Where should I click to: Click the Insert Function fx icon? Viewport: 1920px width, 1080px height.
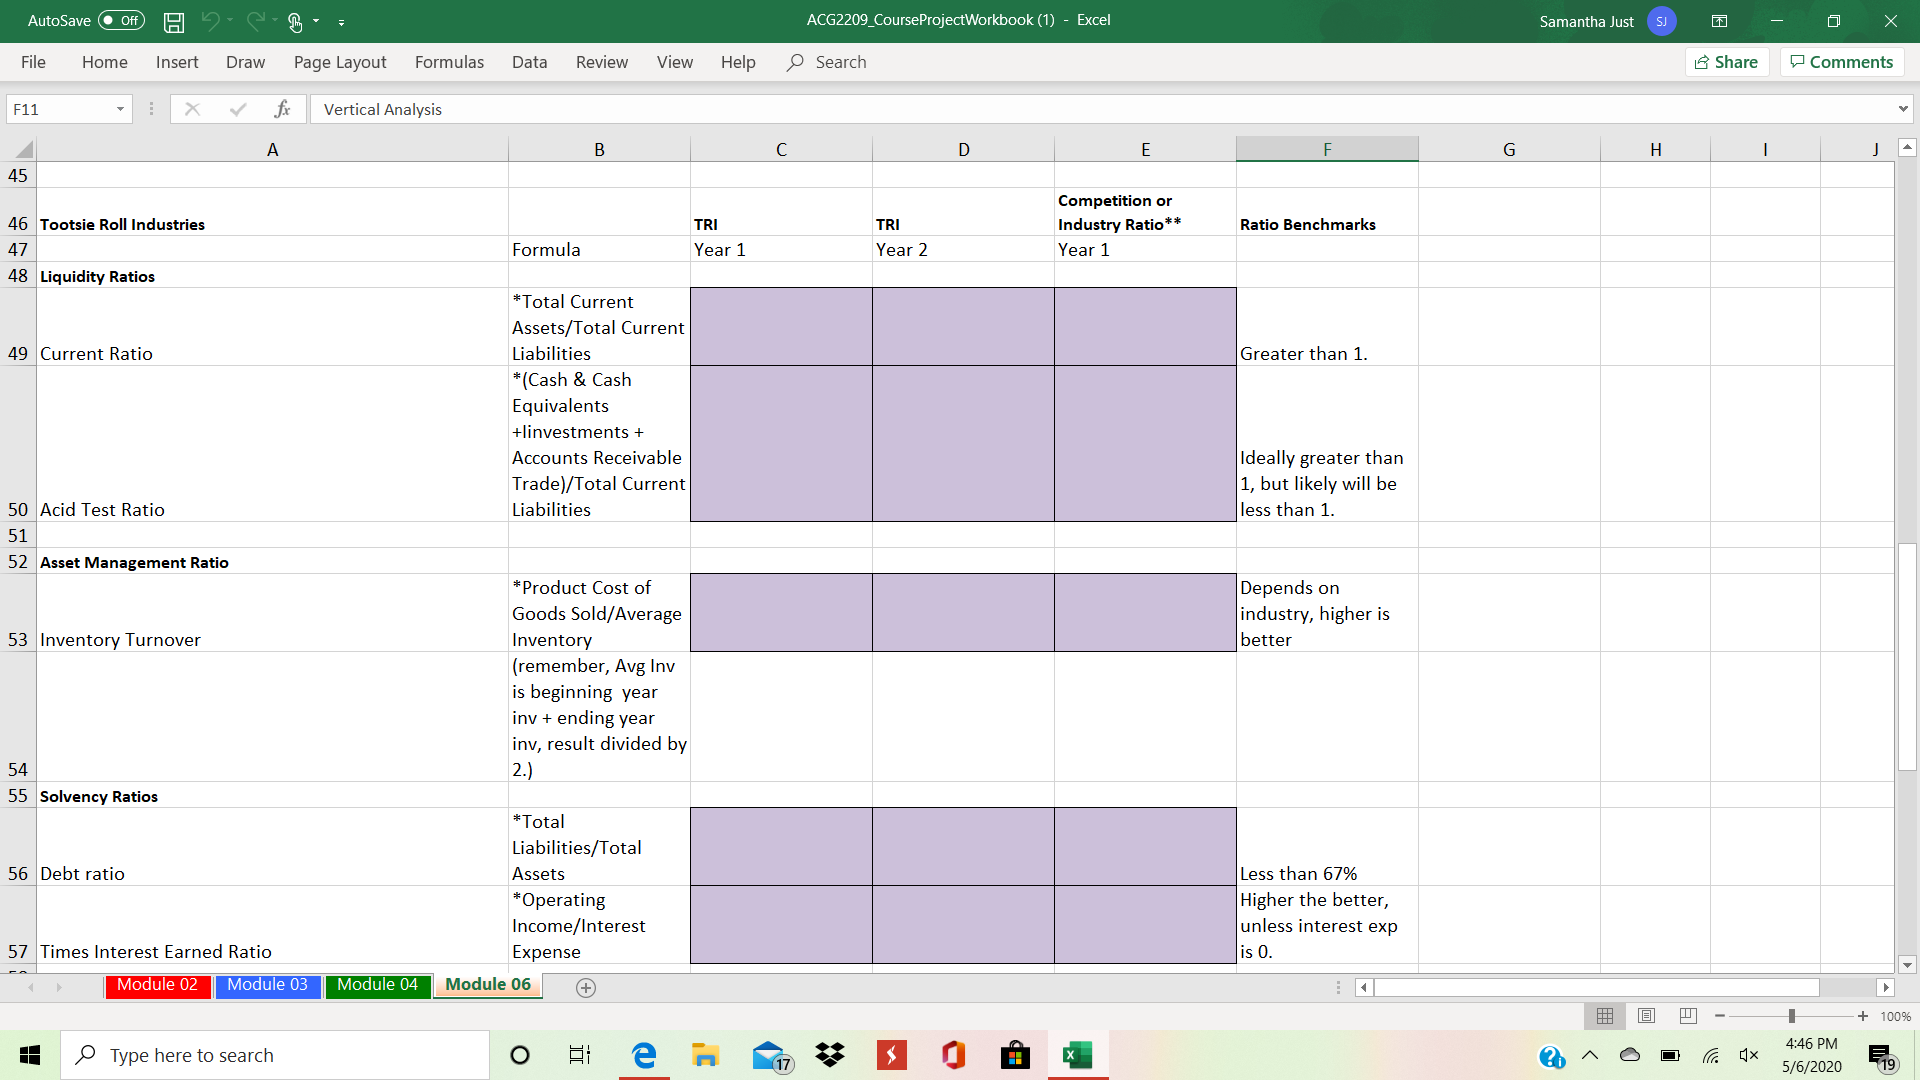click(x=283, y=109)
